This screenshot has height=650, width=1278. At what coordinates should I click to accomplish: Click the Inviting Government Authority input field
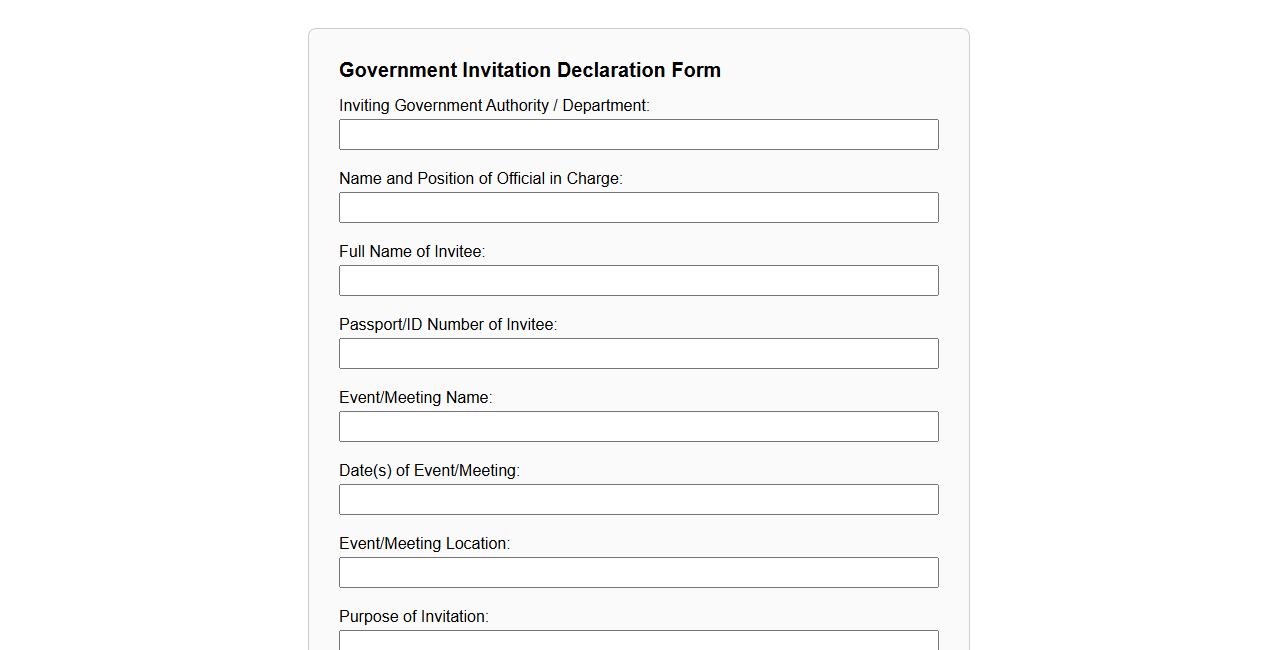click(638, 134)
